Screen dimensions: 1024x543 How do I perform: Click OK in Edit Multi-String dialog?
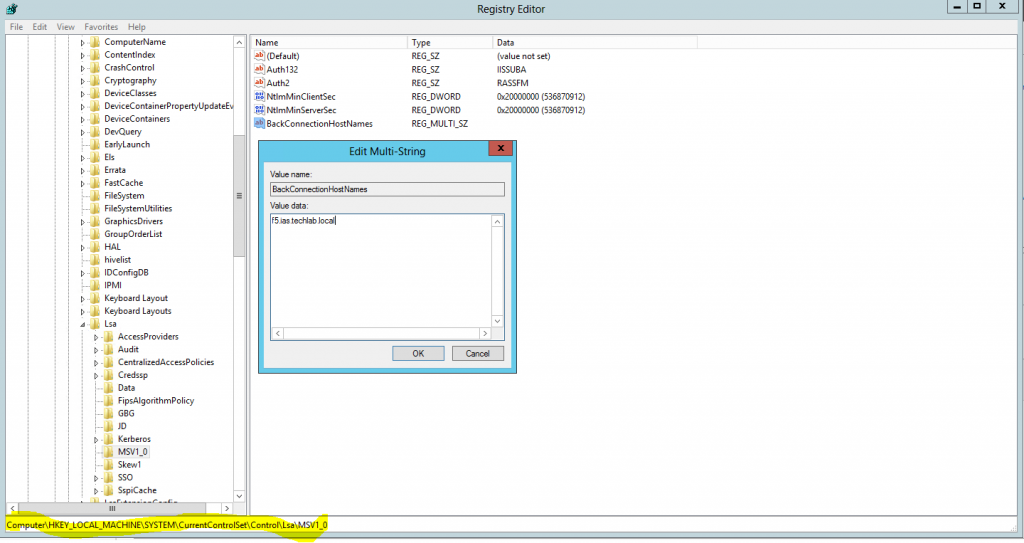tap(418, 353)
